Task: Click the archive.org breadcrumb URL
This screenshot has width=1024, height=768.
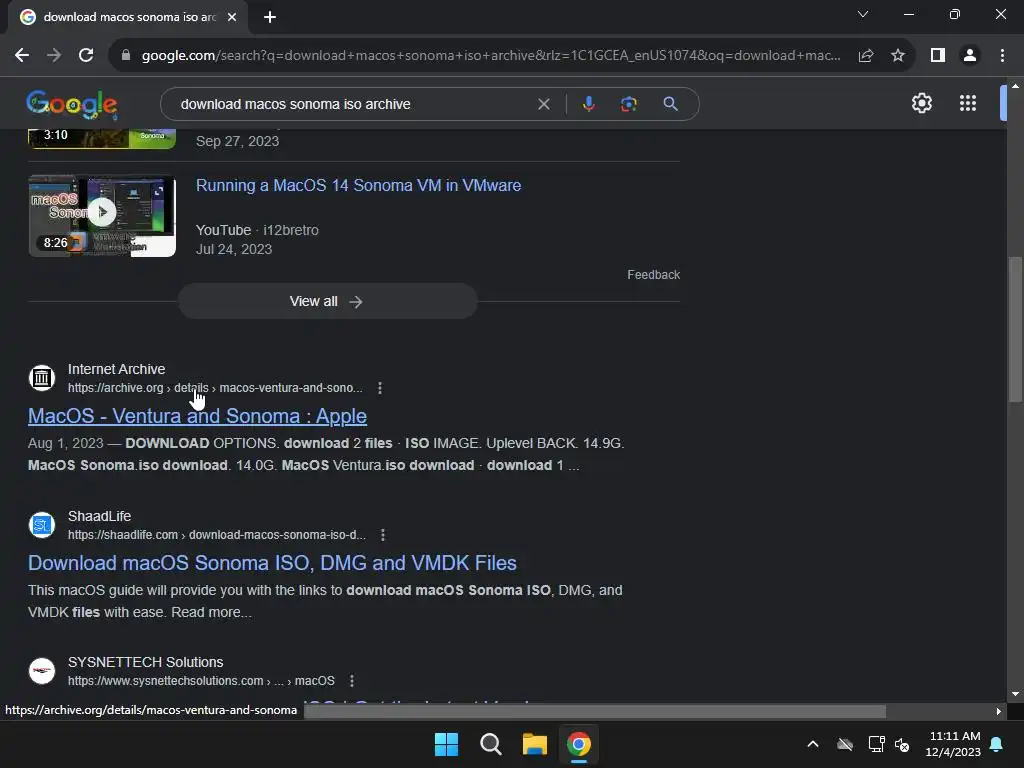Action: point(215,388)
